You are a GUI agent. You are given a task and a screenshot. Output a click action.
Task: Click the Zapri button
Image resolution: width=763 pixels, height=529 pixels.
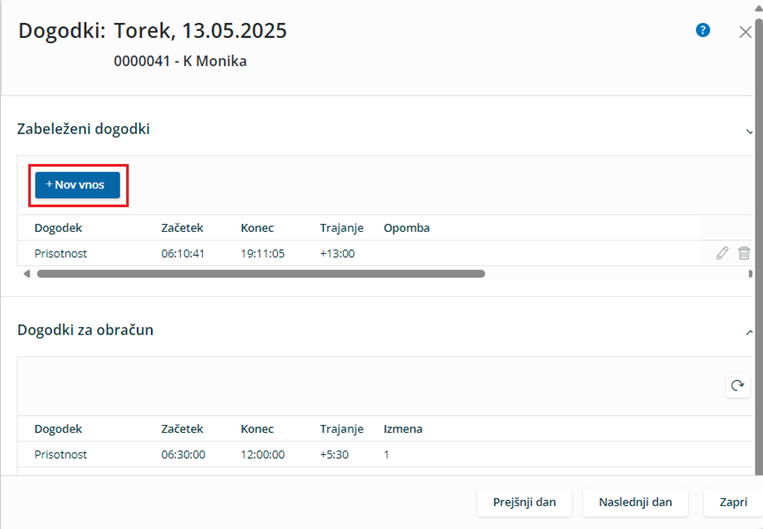pyautogui.click(x=733, y=502)
